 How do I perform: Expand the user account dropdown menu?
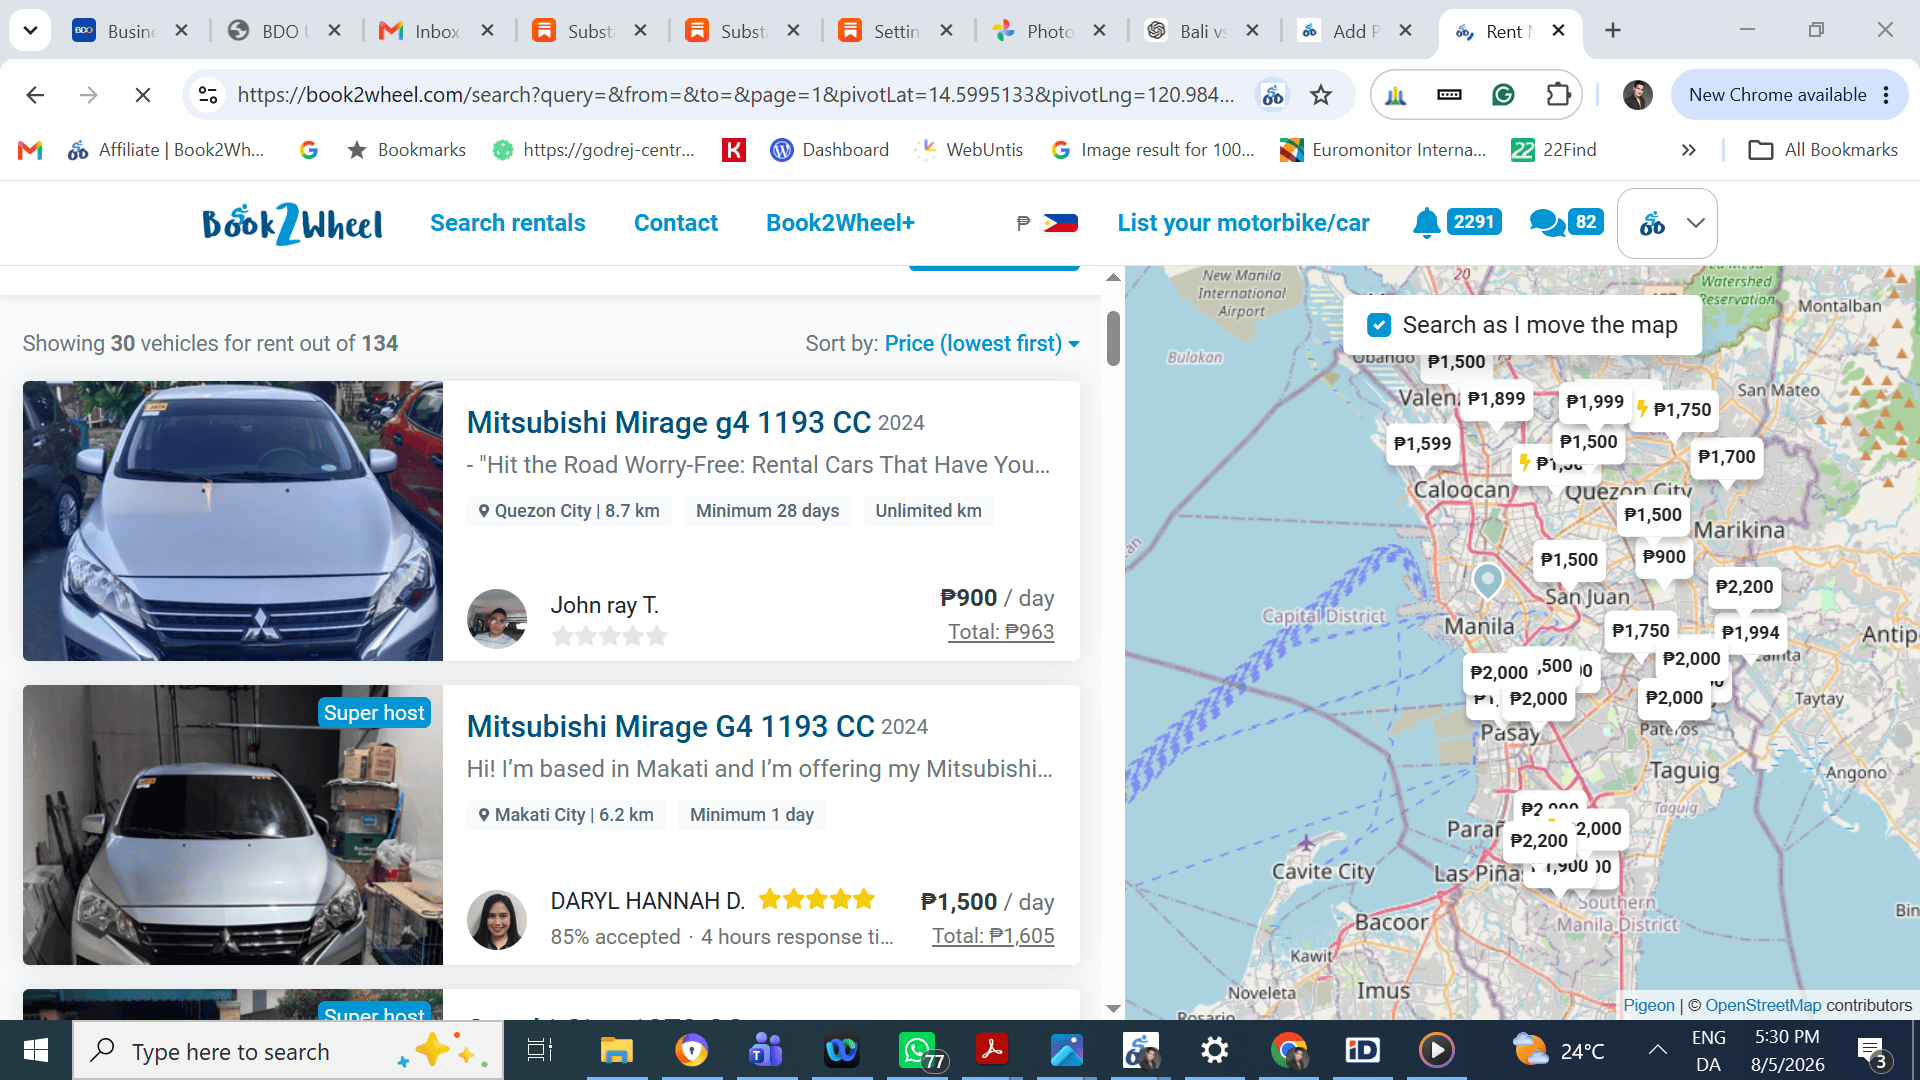pyautogui.click(x=1667, y=223)
